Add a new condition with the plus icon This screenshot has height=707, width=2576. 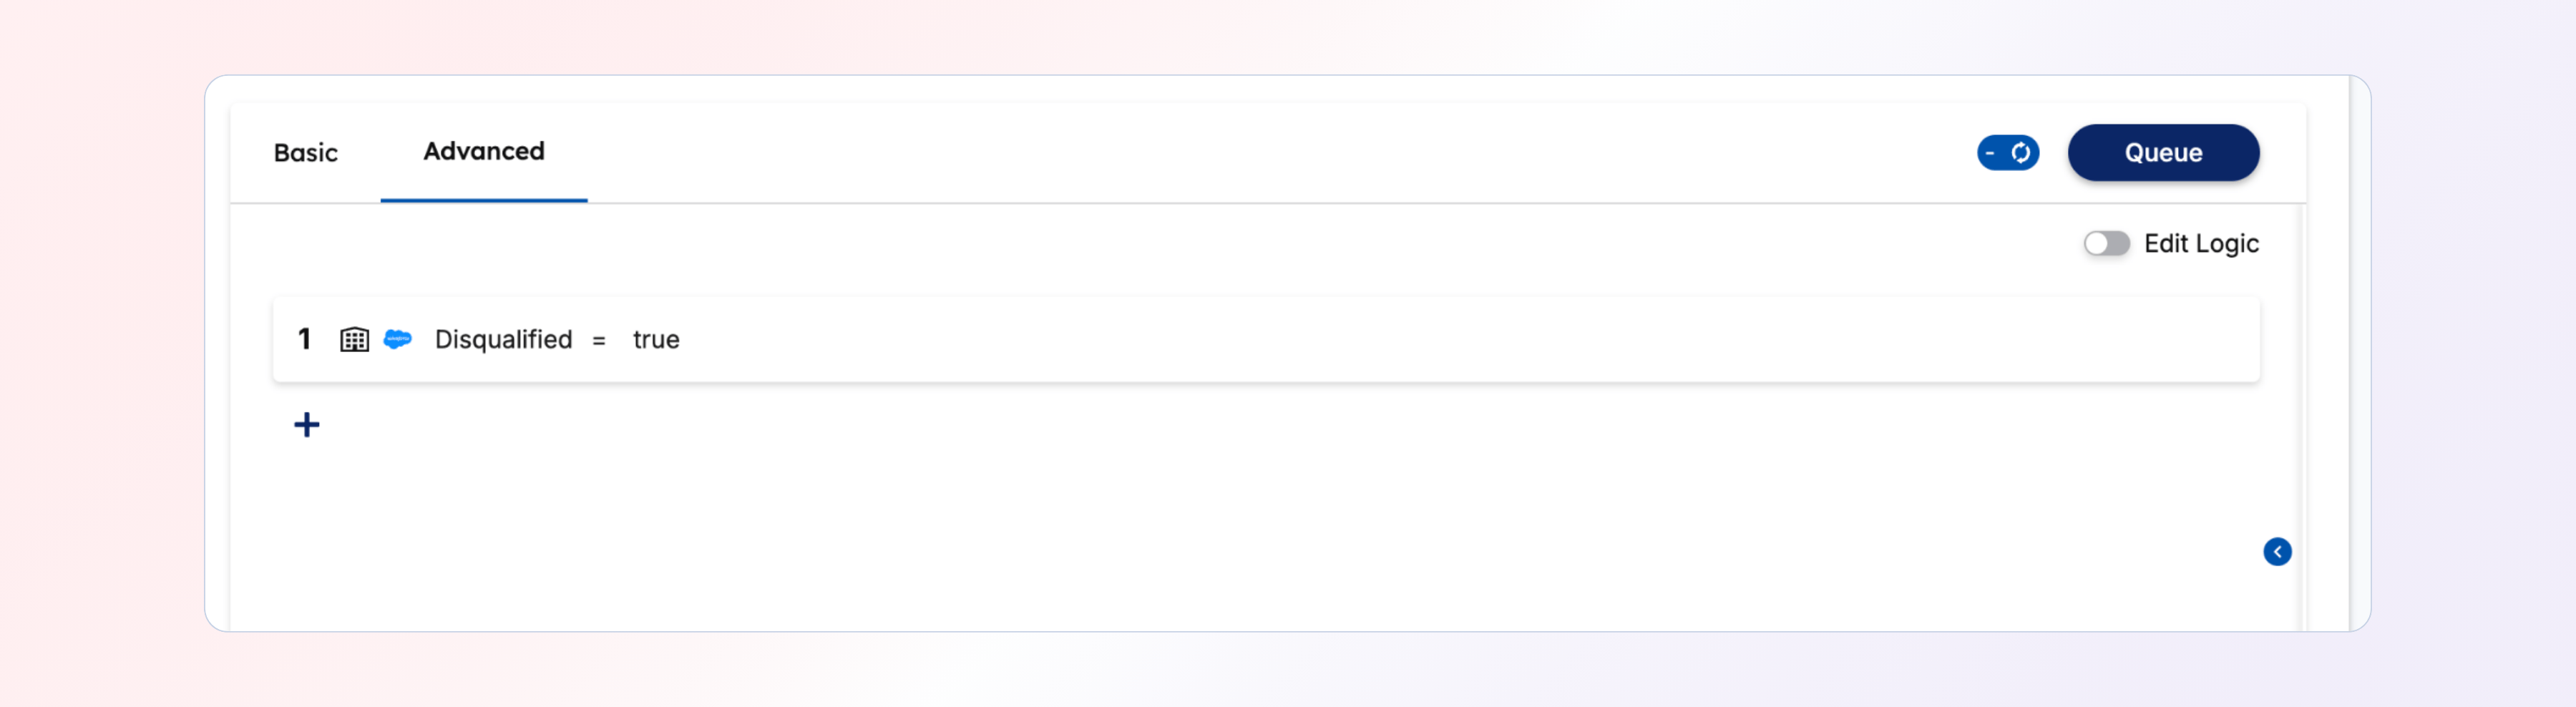coord(307,425)
